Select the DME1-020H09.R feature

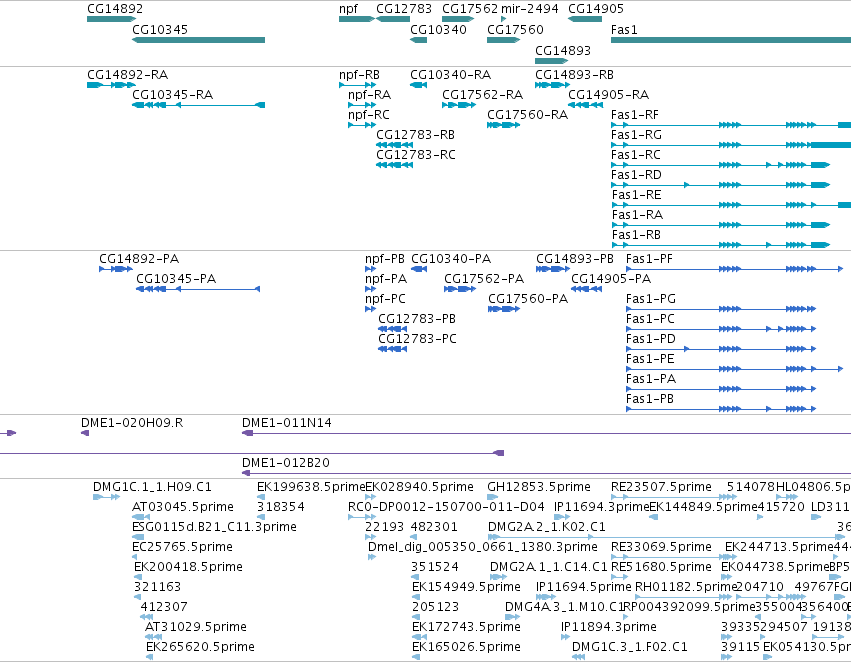pyautogui.click(x=132, y=423)
